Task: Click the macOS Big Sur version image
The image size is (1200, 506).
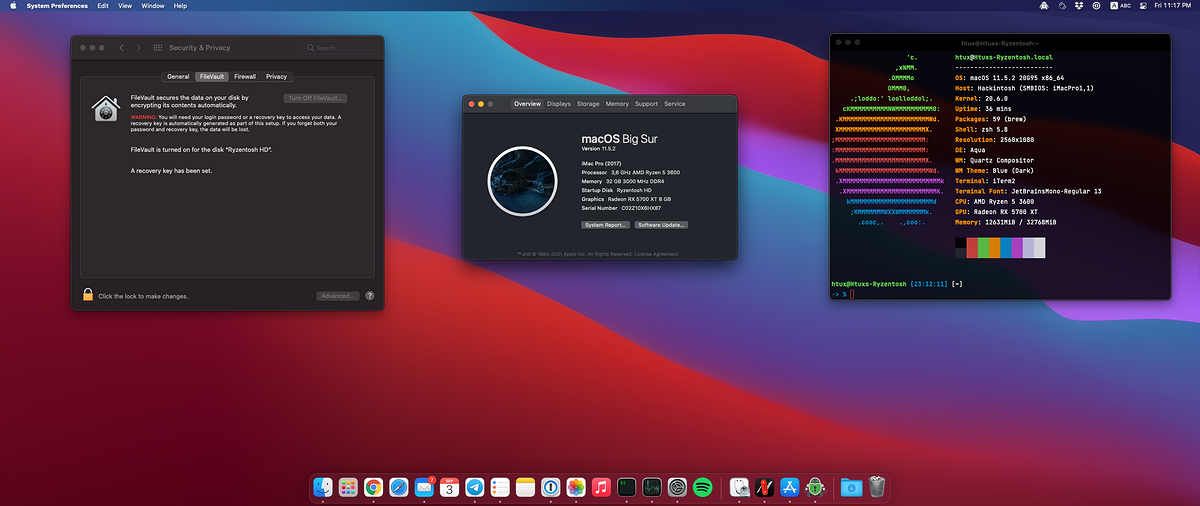Action: point(521,182)
